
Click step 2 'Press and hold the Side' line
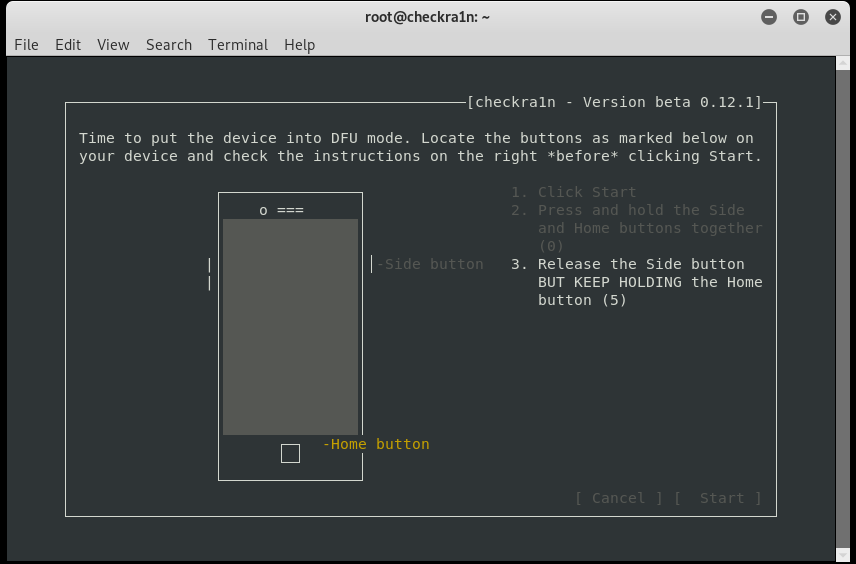628,210
